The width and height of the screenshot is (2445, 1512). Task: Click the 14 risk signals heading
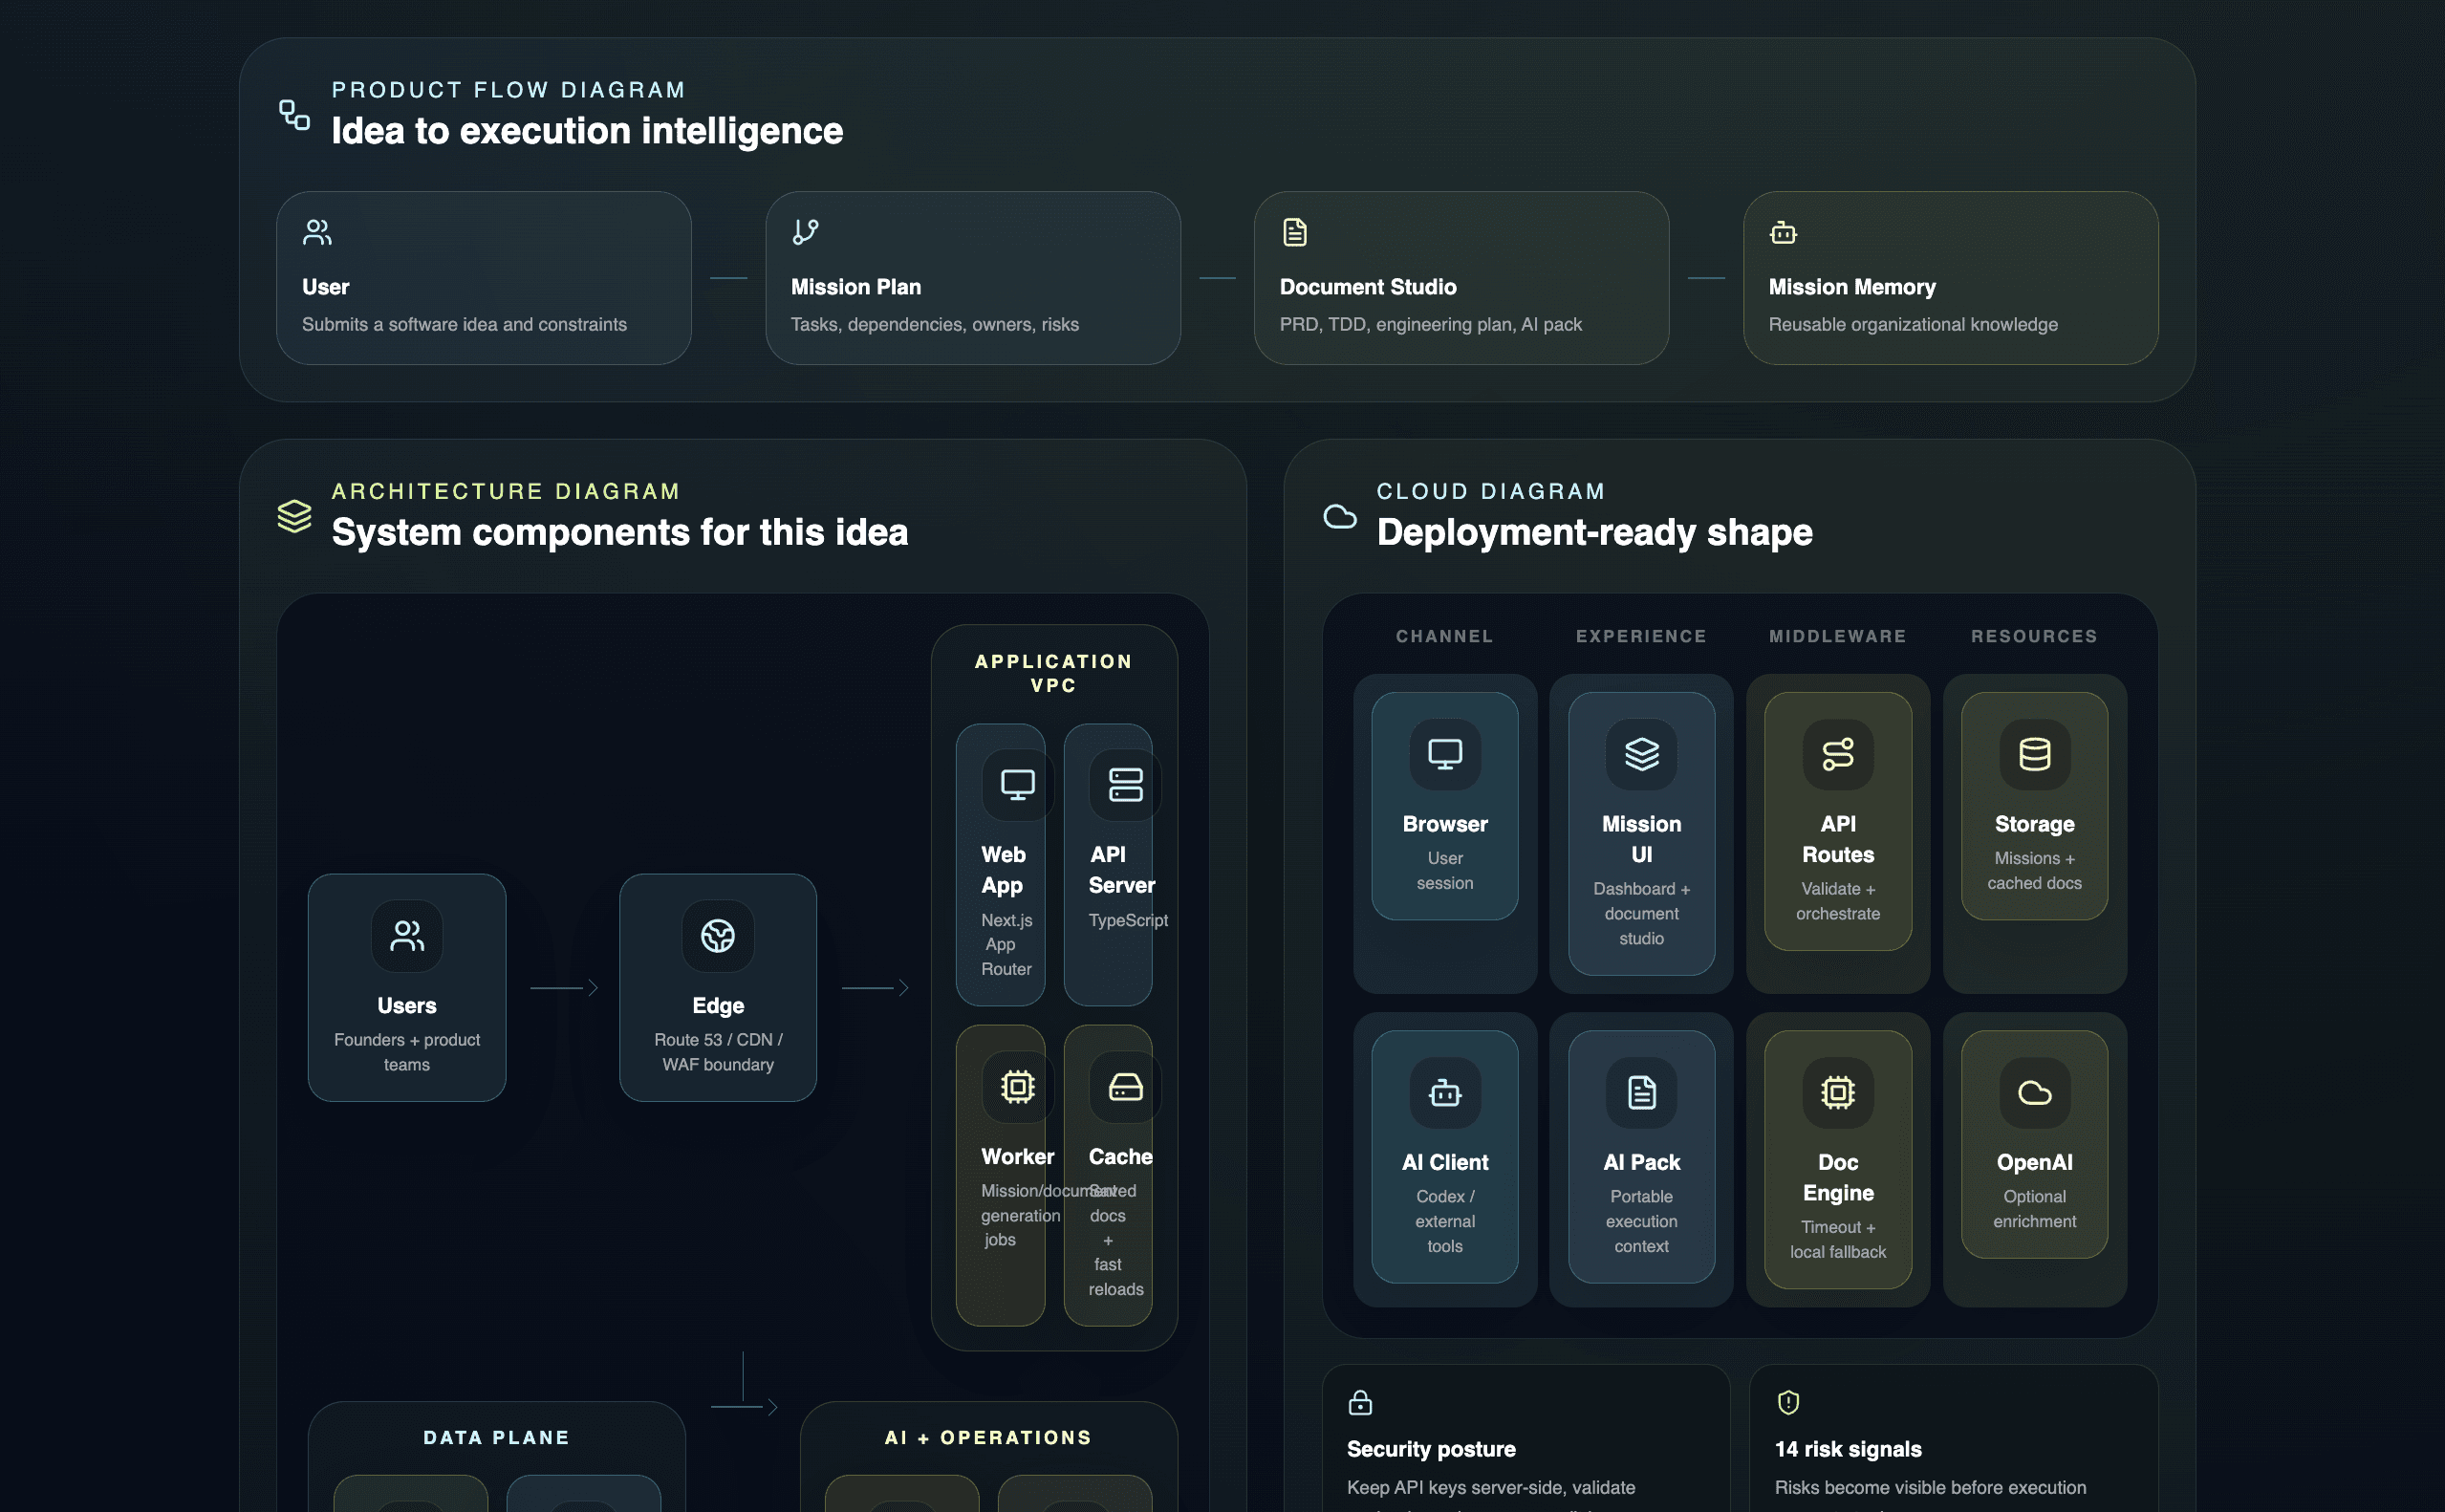1848,1450
